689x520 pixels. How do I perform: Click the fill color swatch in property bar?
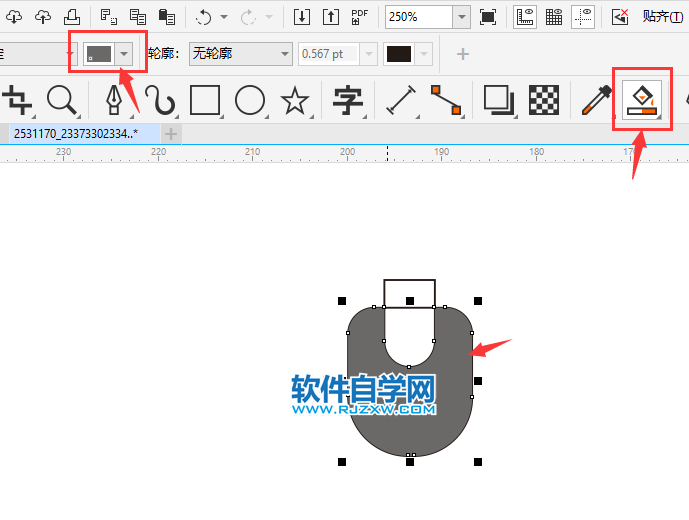pyautogui.click(x=99, y=54)
